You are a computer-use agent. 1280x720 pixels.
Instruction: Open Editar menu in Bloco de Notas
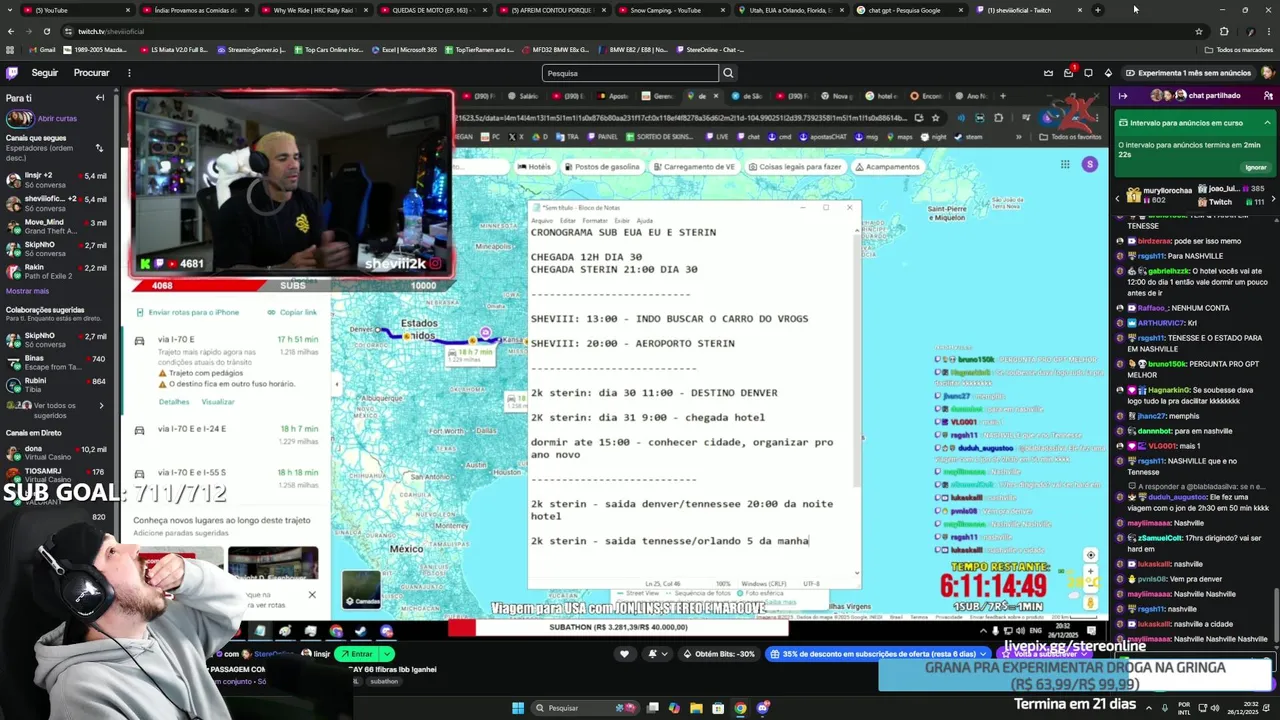click(567, 220)
